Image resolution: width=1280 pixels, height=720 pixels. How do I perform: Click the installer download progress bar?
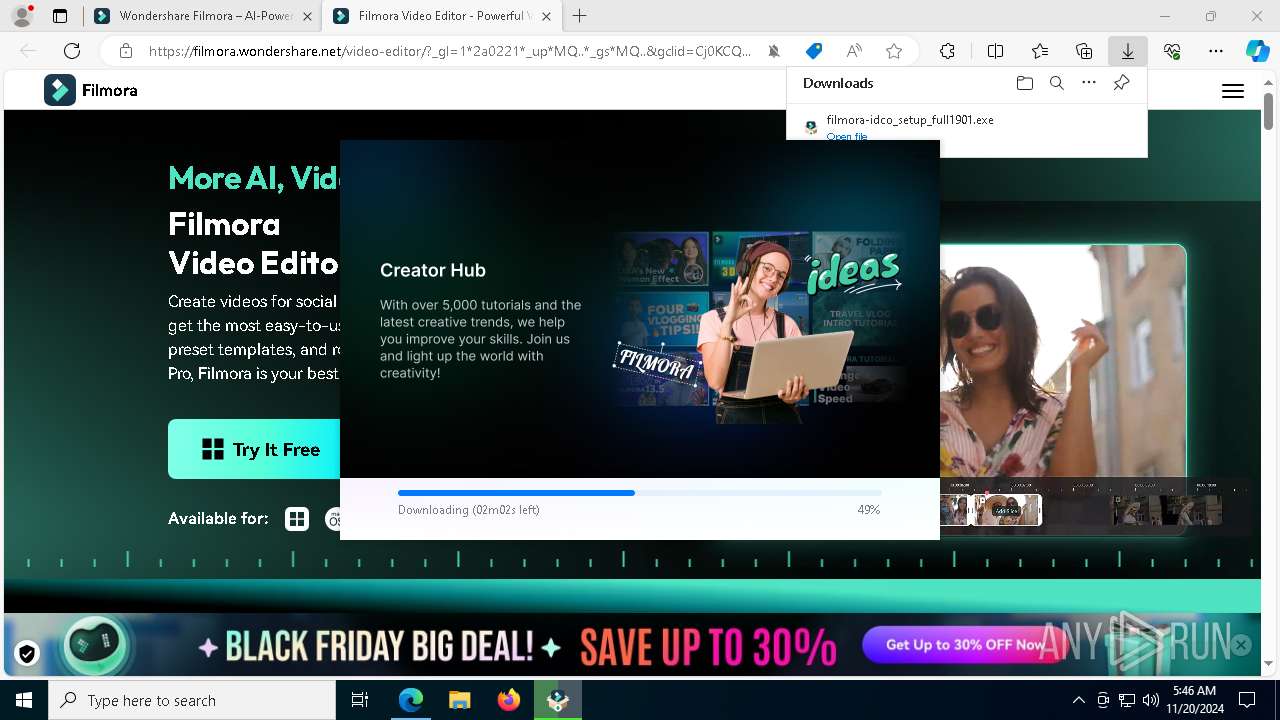pyautogui.click(x=640, y=492)
